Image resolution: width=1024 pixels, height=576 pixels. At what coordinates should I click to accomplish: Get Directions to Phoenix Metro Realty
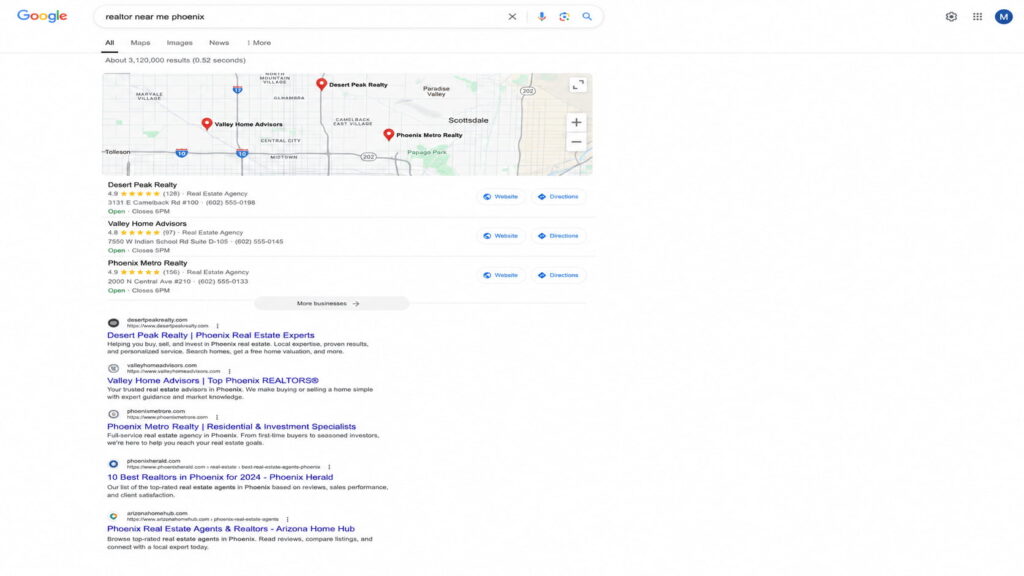click(x=558, y=275)
